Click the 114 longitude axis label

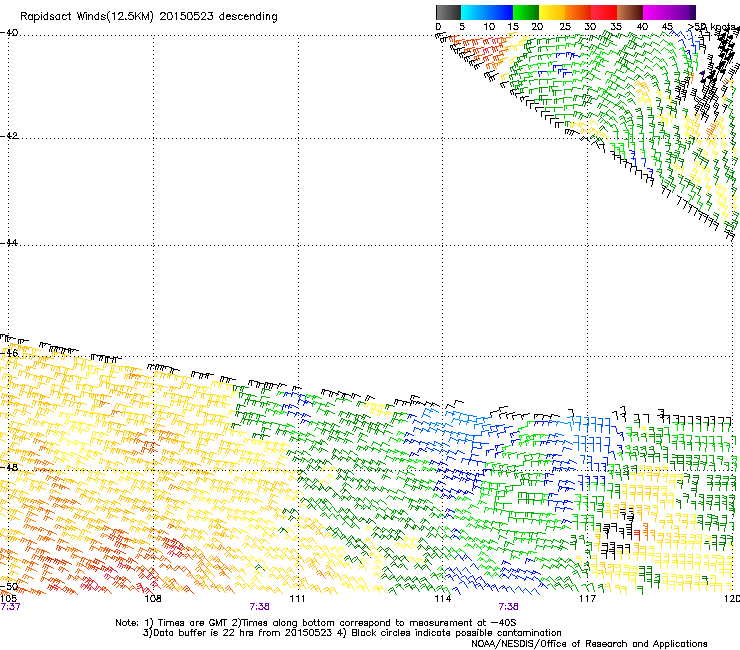click(x=443, y=599)
